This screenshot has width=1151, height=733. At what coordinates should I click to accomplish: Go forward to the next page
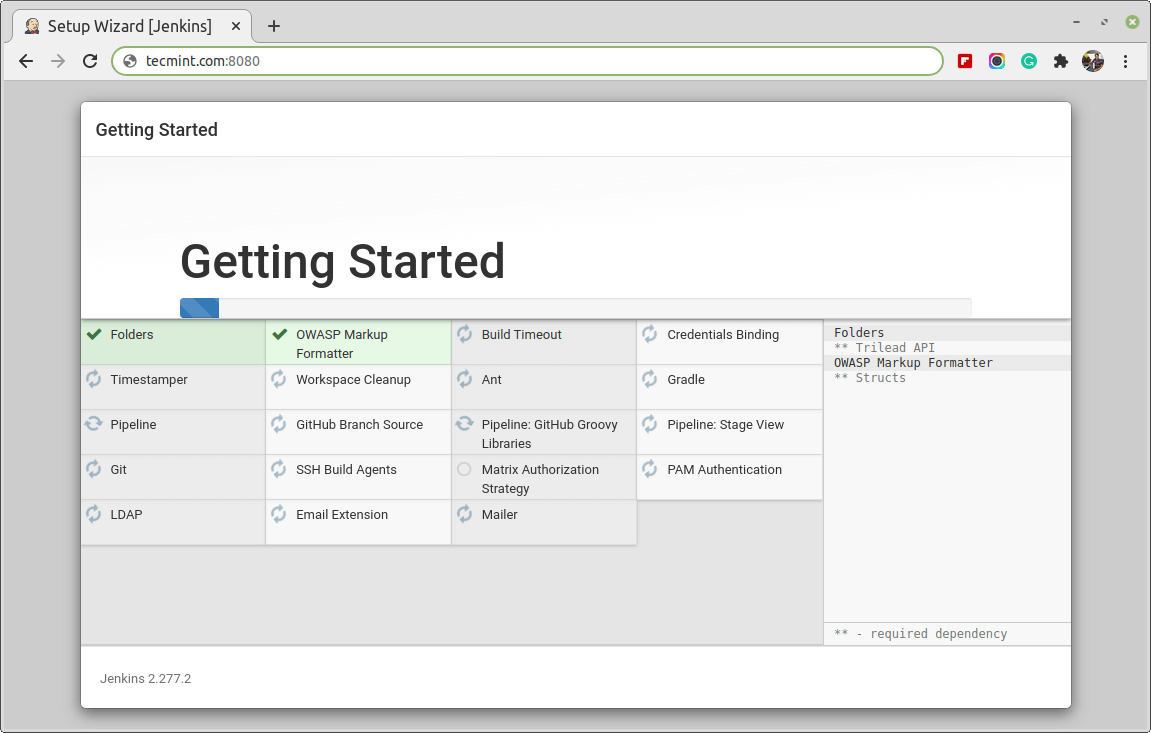pos(58,61)
